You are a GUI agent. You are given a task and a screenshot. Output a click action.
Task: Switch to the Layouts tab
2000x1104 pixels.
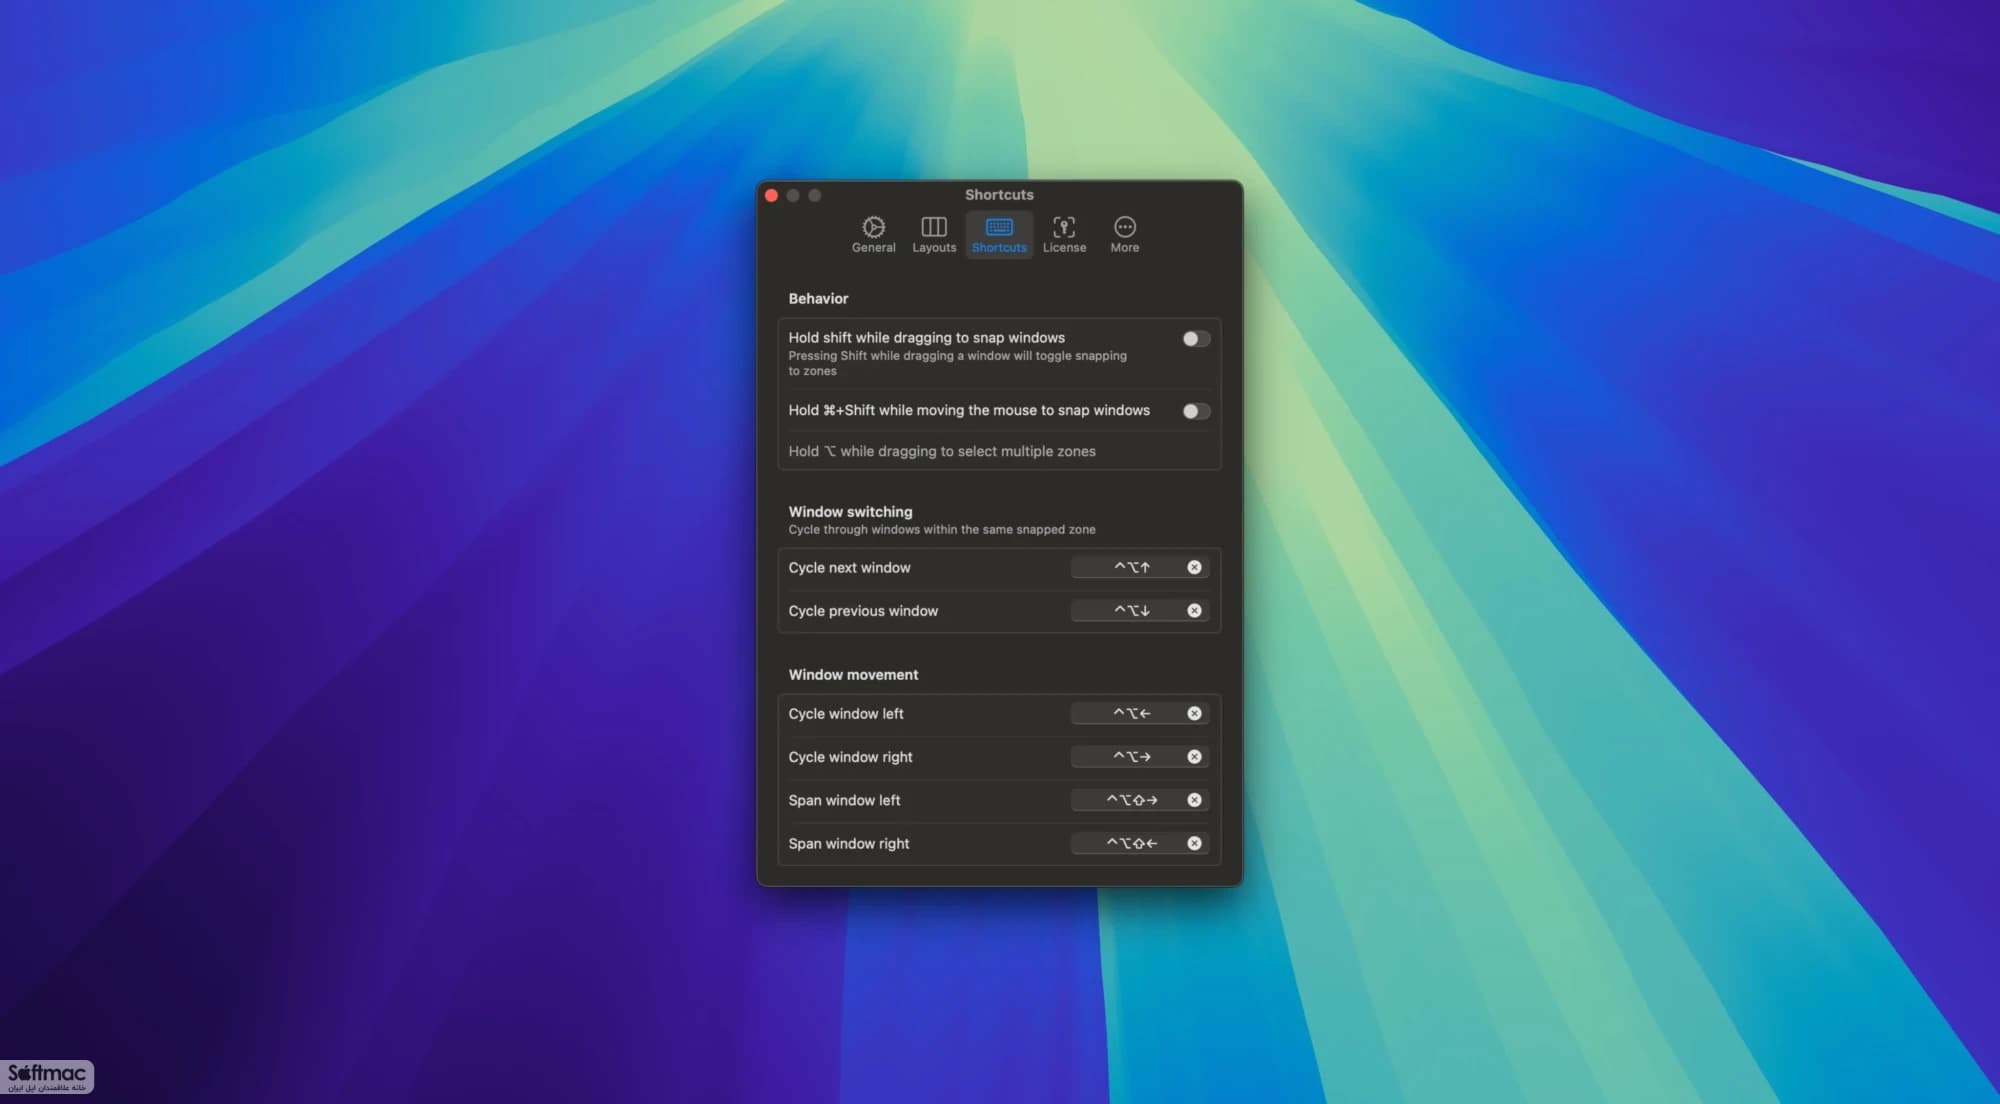point(934,235)
